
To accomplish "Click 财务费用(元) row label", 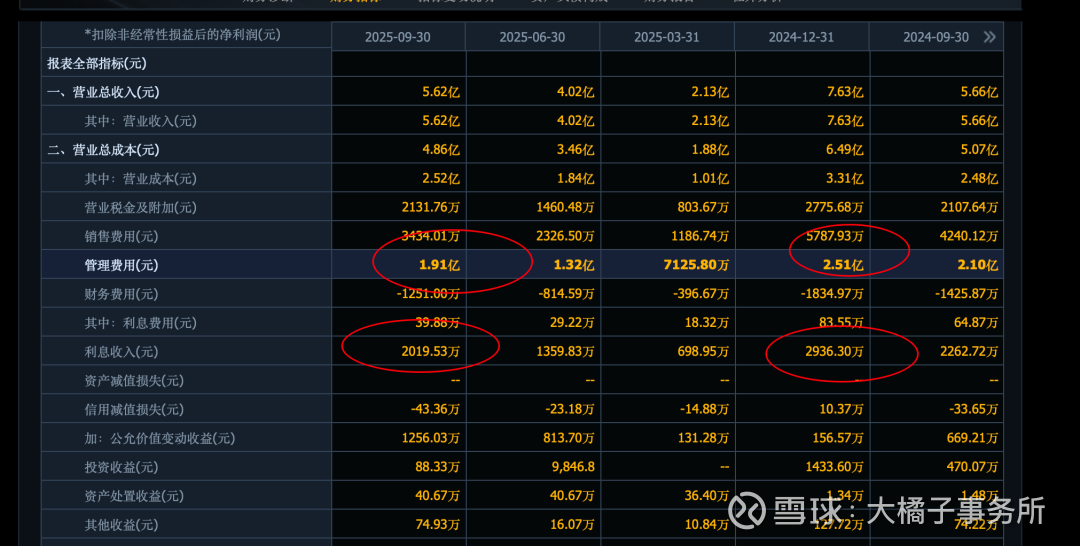I will point(121,294).
